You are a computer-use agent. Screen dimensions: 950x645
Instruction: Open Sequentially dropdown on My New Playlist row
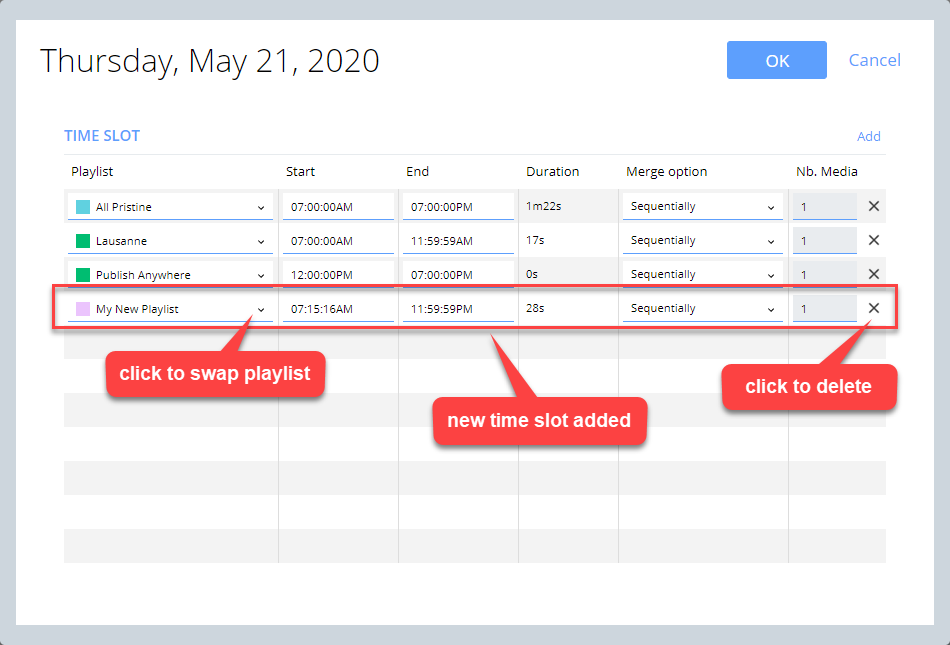770,308
